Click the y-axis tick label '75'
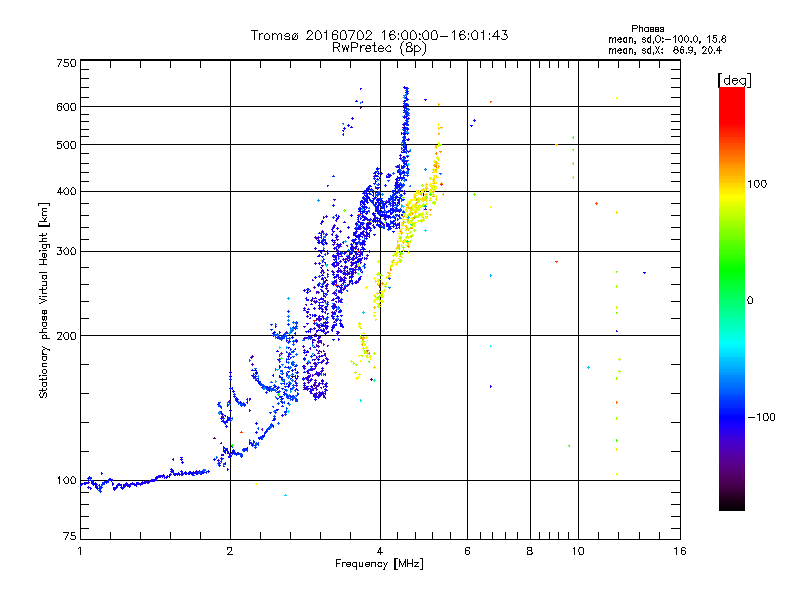 [x=70, y=536]
